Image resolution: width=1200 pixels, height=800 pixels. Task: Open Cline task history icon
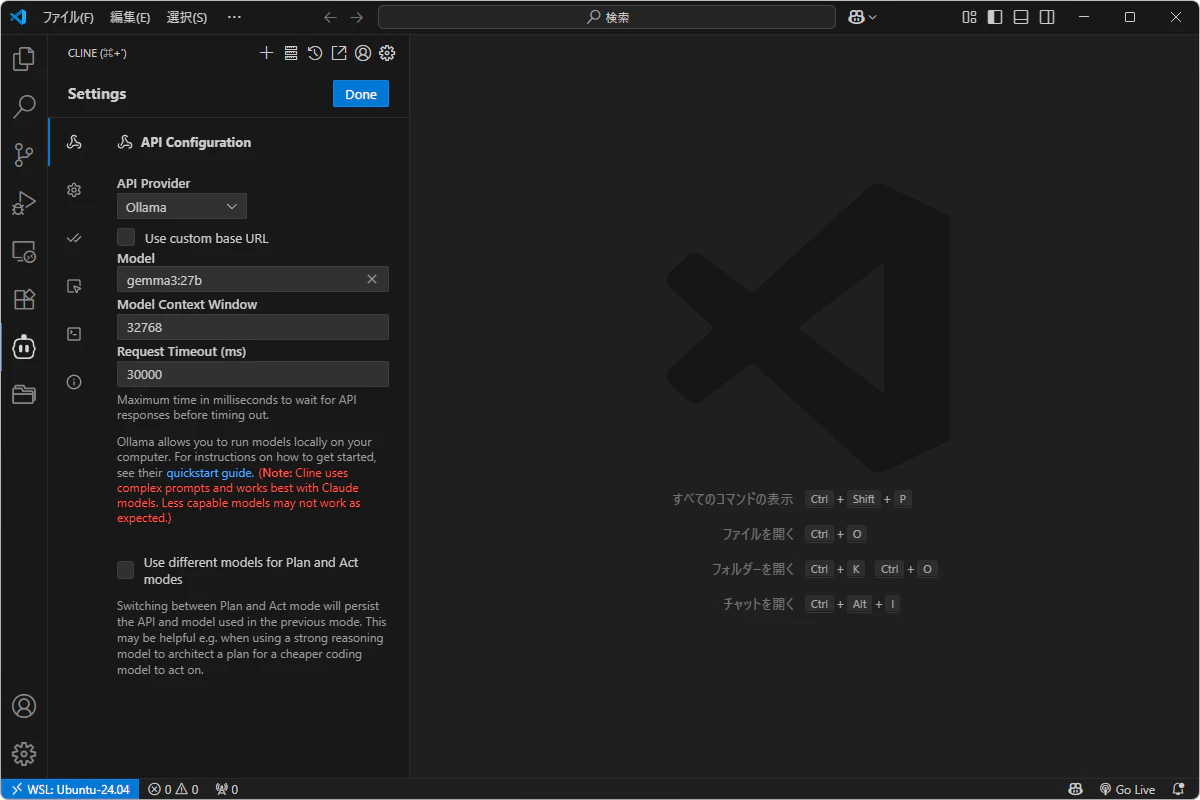[315, 53]
